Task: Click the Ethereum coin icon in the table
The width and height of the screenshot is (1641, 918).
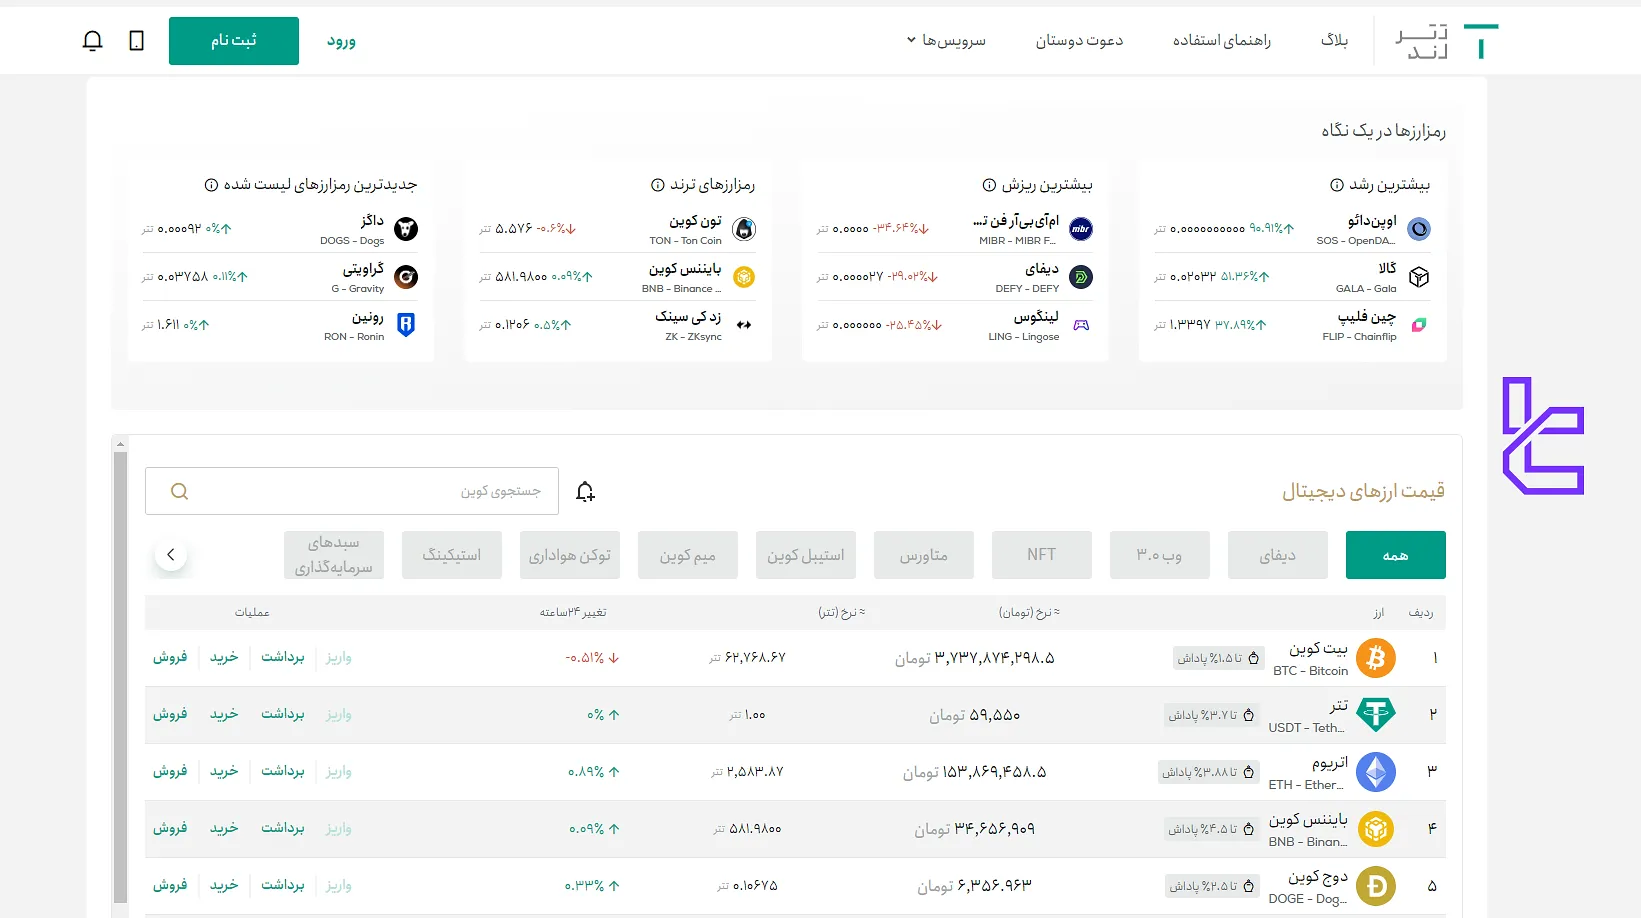Action: point(1376,772)
